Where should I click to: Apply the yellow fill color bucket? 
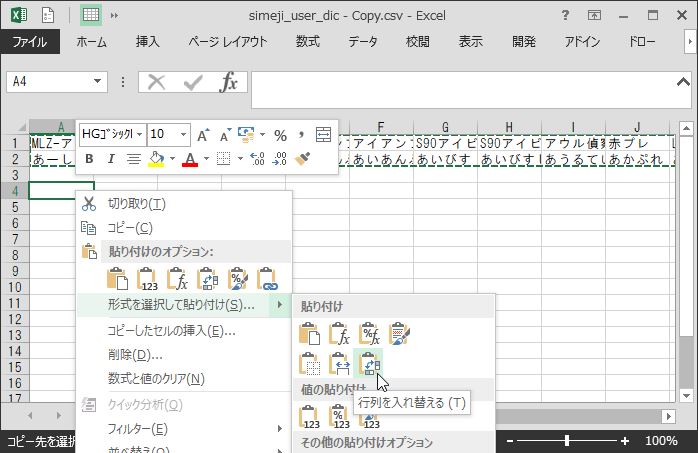point(156,159)
